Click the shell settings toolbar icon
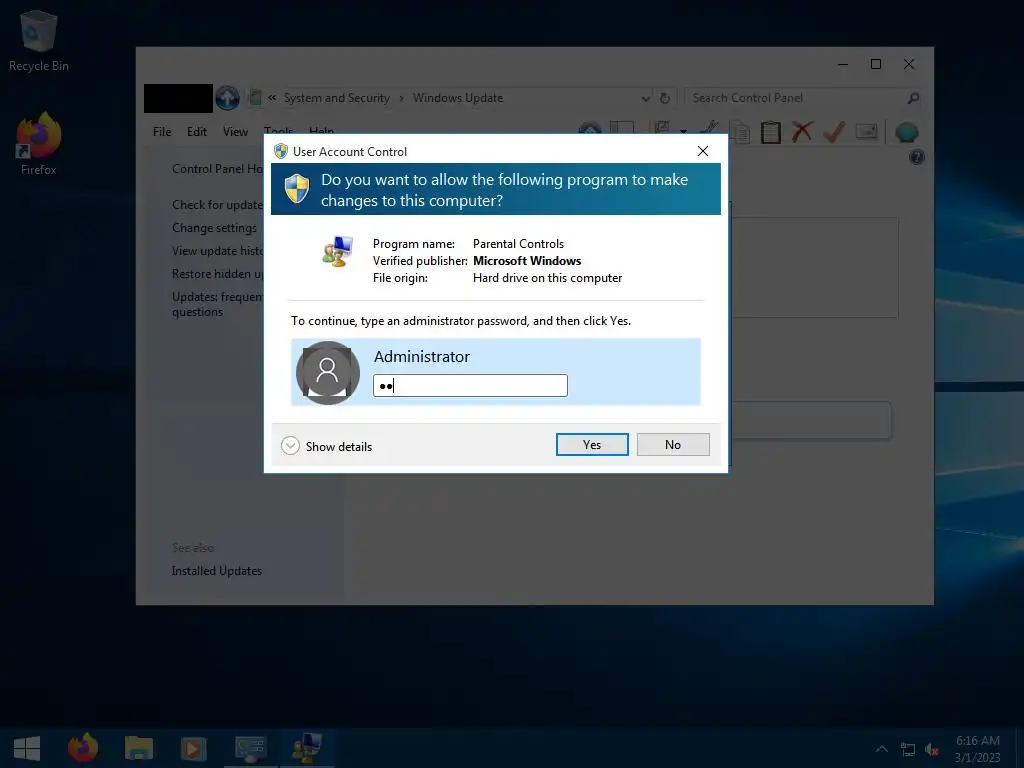The width and height of the screenshot is (1024, 768). pyautogui.click(x=906, y=133)
